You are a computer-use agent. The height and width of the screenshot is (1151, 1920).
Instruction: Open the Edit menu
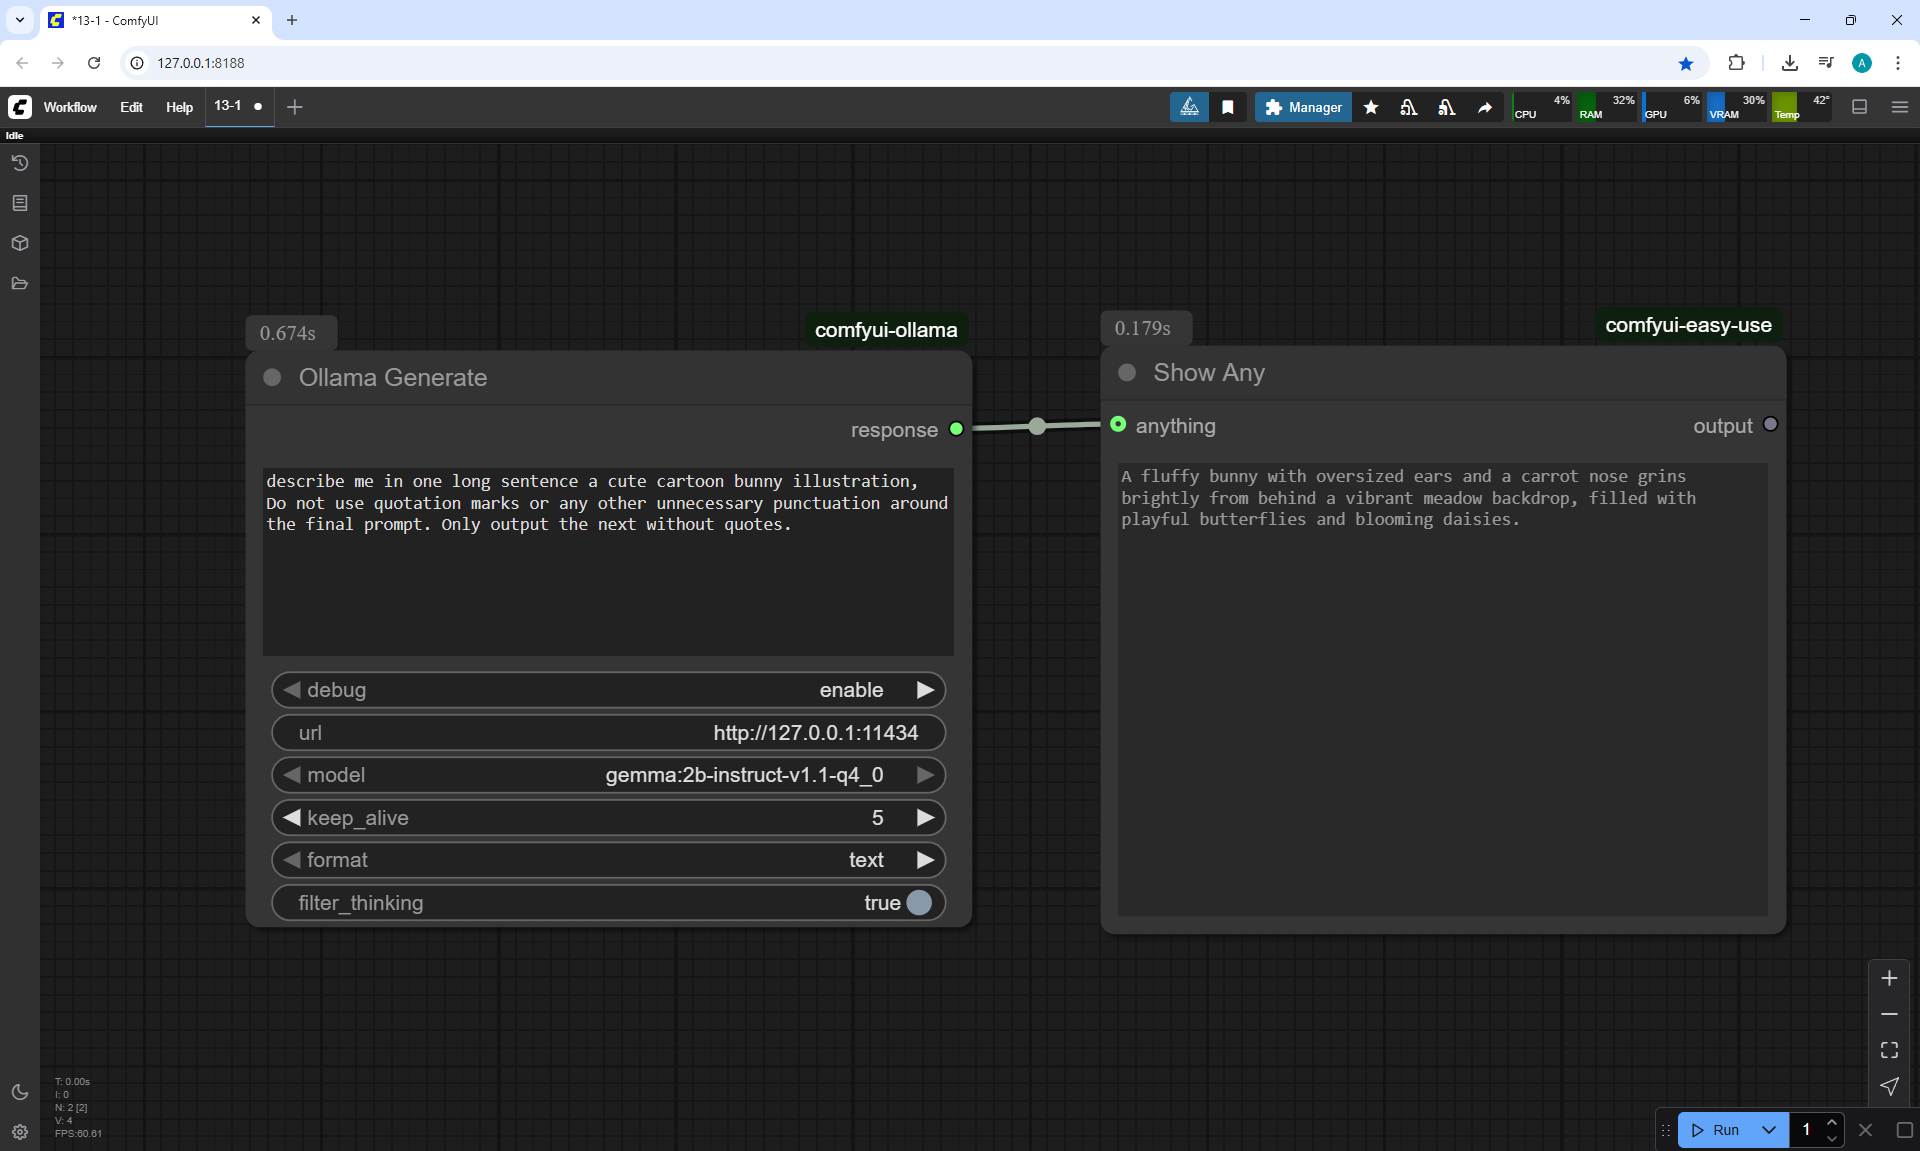(131, 107)
